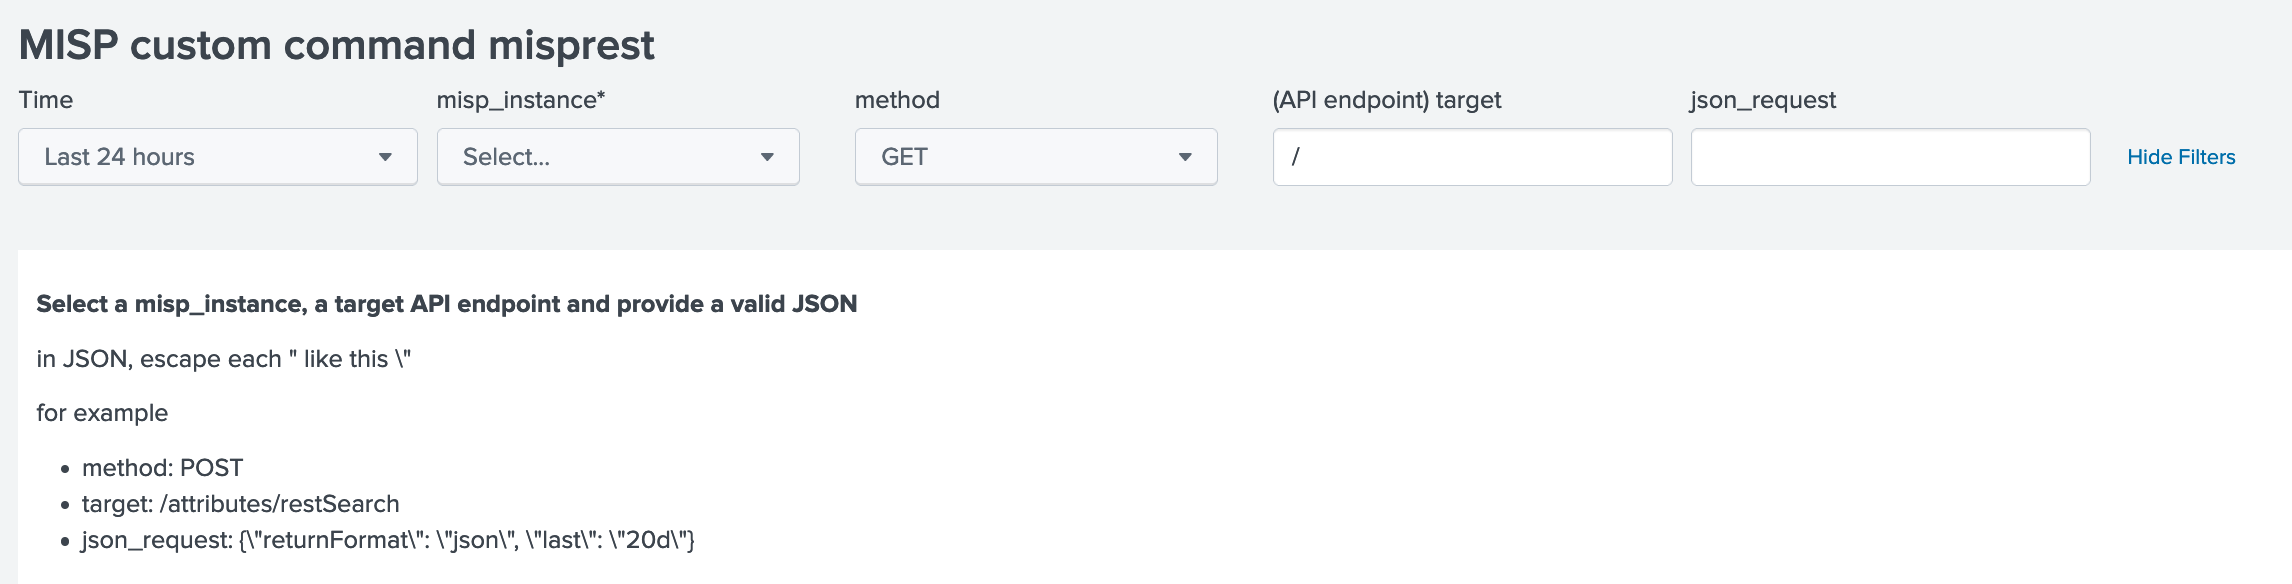Open the method dropdown showing GET
Screen dimensions: 2292x584
click(1036, 157)
